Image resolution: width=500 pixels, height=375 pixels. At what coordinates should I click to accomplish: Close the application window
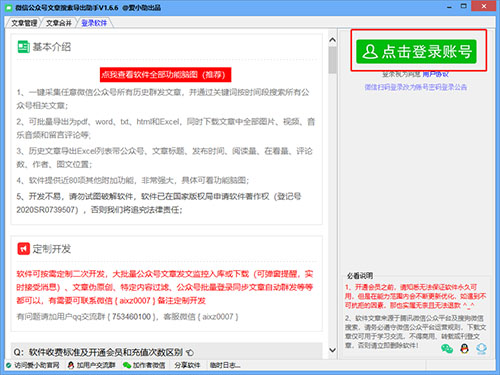[484, 6]
